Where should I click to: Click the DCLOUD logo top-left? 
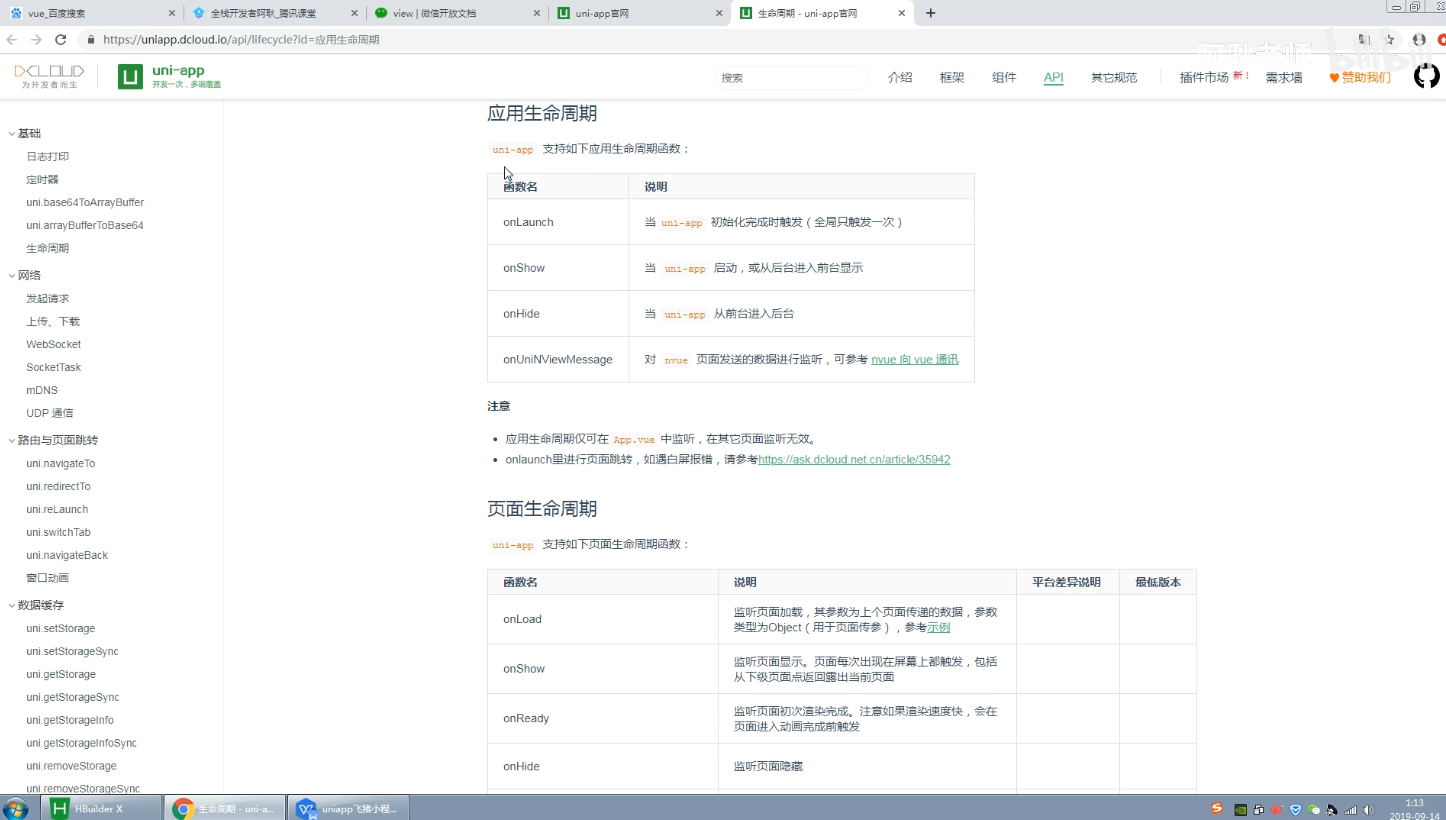(48, 76)
